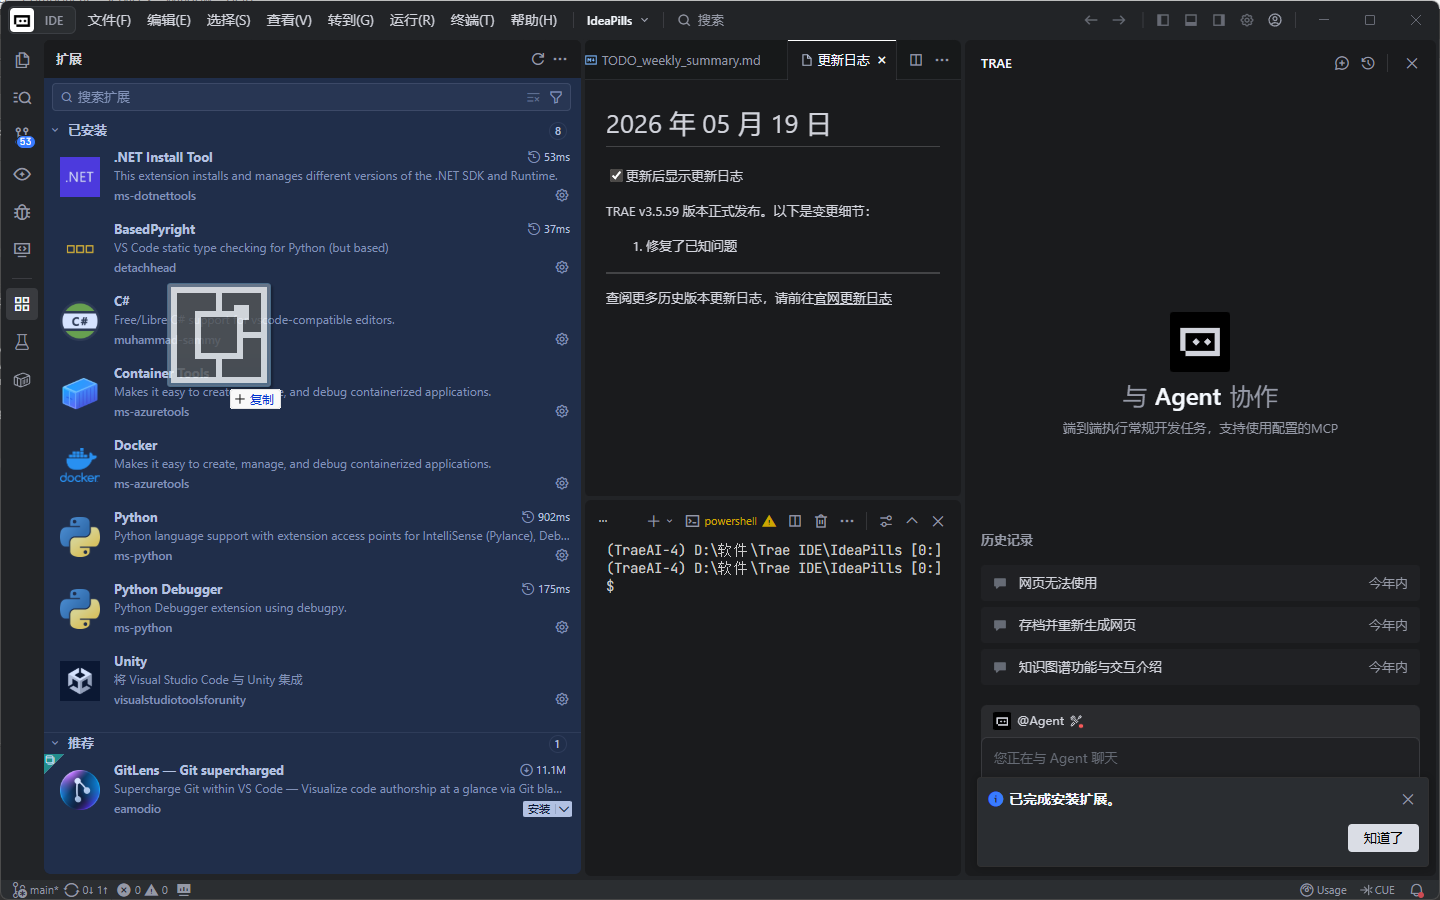Filter extensions with the funnel icon
Viewport: 1440px width, 900px height.
[x=556, y=97]
